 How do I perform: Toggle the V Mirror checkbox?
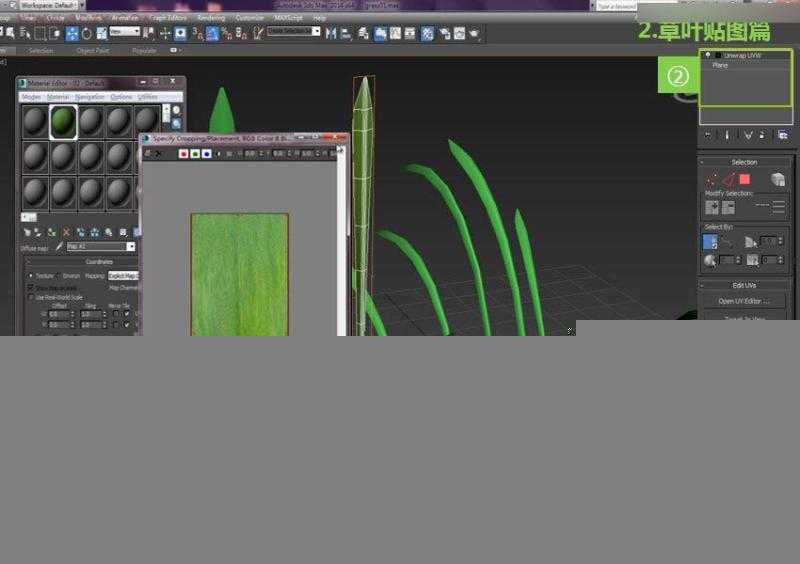tap(116, 325)
